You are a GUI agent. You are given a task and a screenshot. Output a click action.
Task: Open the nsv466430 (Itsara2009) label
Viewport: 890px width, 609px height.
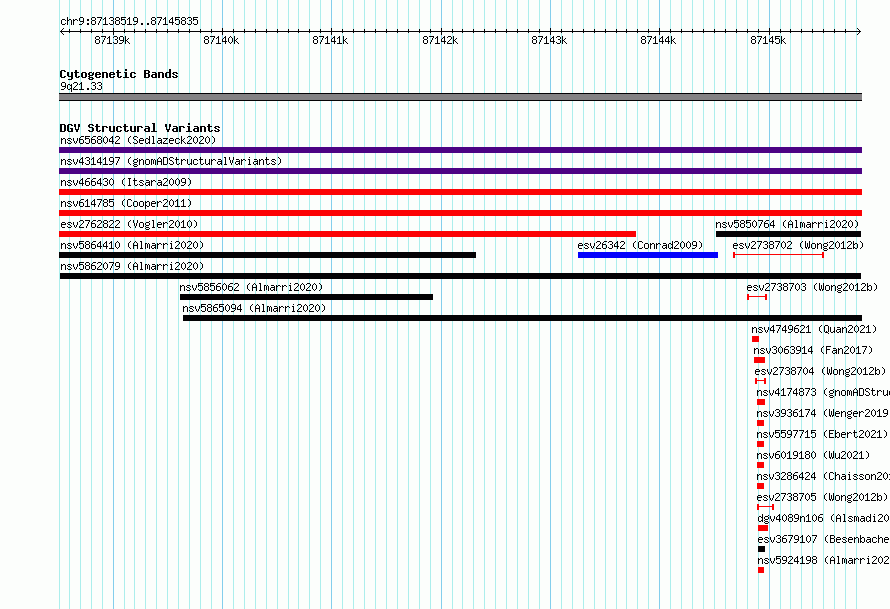click(x=126, y=182)
